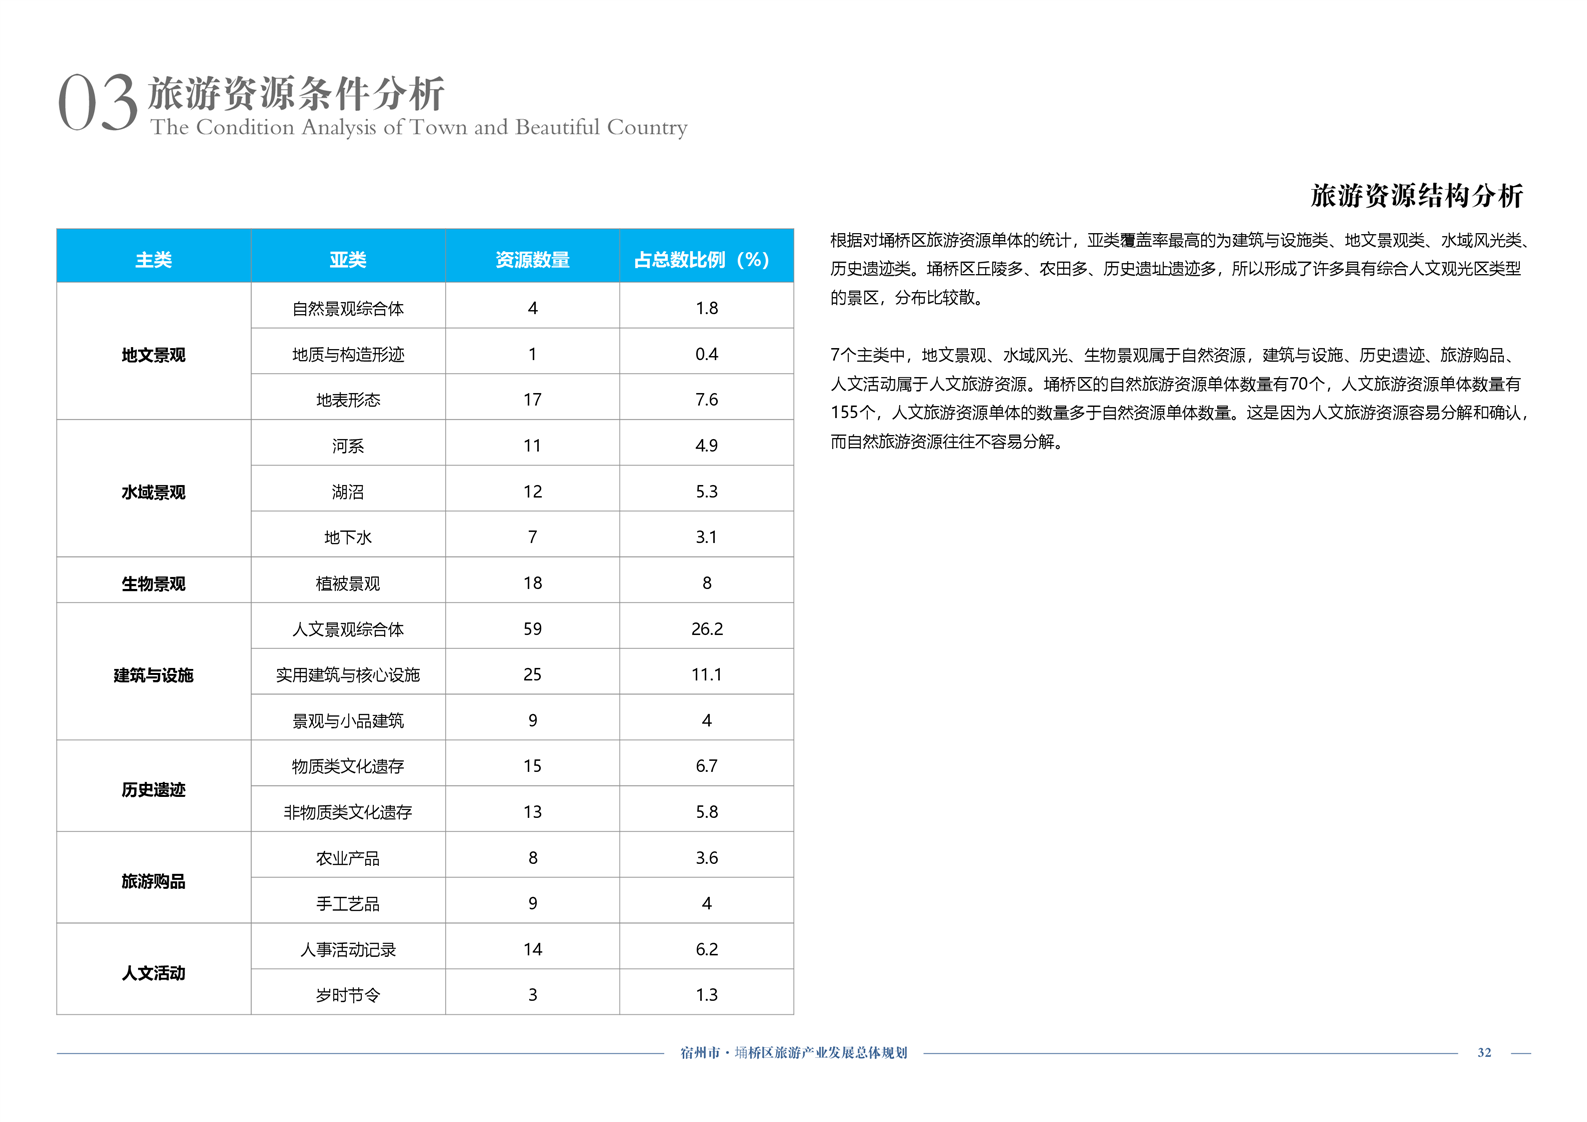Click the 非物质类文化遗存 cell
This screenshot has height=1122, width=1587.
(x=347, y=812)
